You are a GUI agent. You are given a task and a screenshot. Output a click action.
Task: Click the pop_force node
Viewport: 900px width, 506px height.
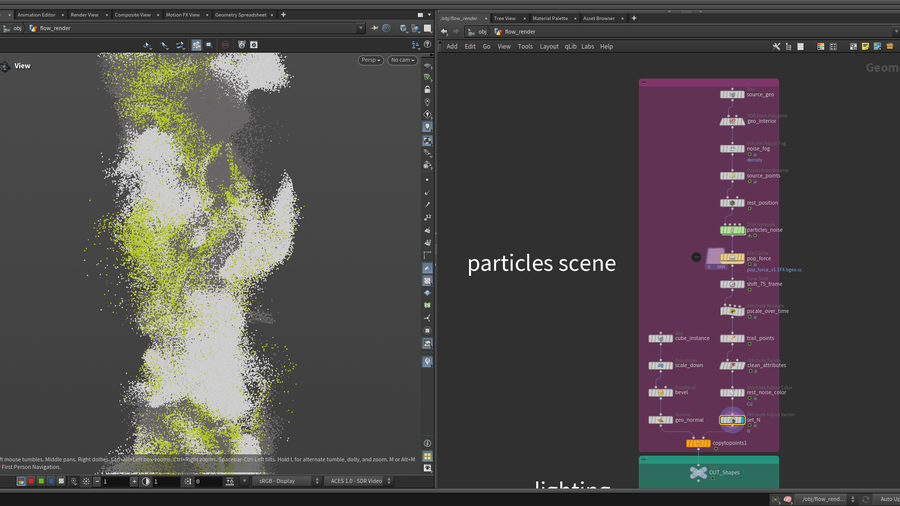coord(732,258)
